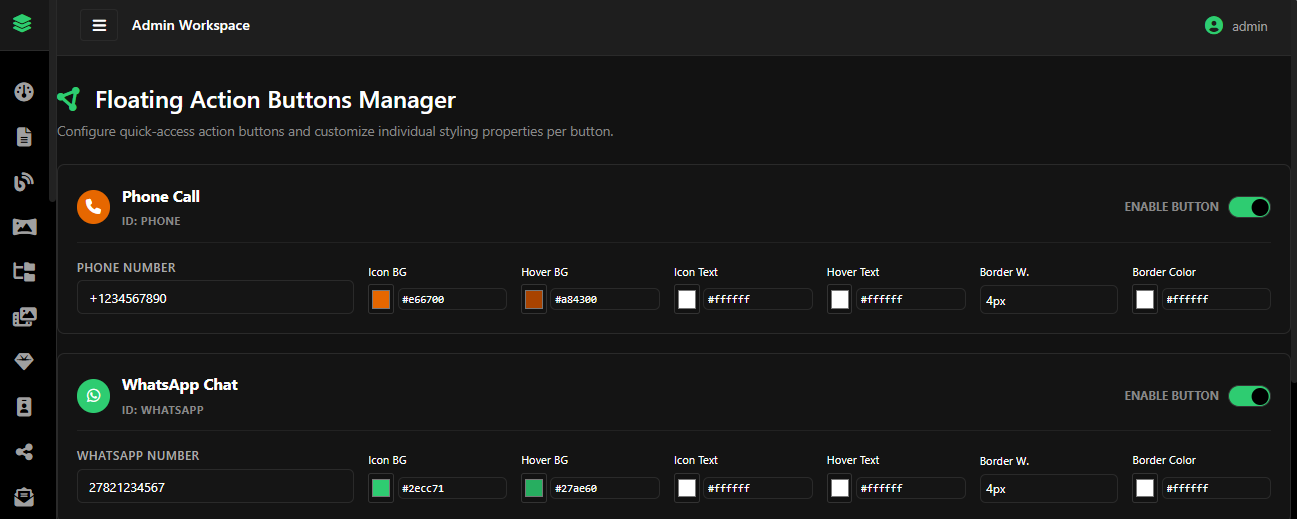Toggle the hamburger menu button

[x=99, y=25]
